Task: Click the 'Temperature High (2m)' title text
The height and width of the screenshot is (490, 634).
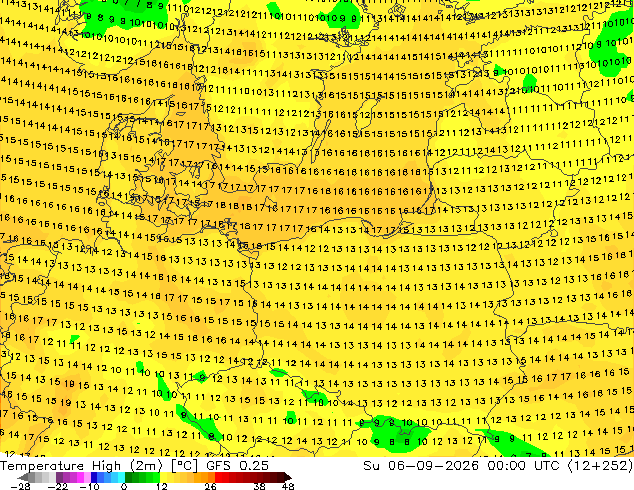Action: tap(81, 466)
